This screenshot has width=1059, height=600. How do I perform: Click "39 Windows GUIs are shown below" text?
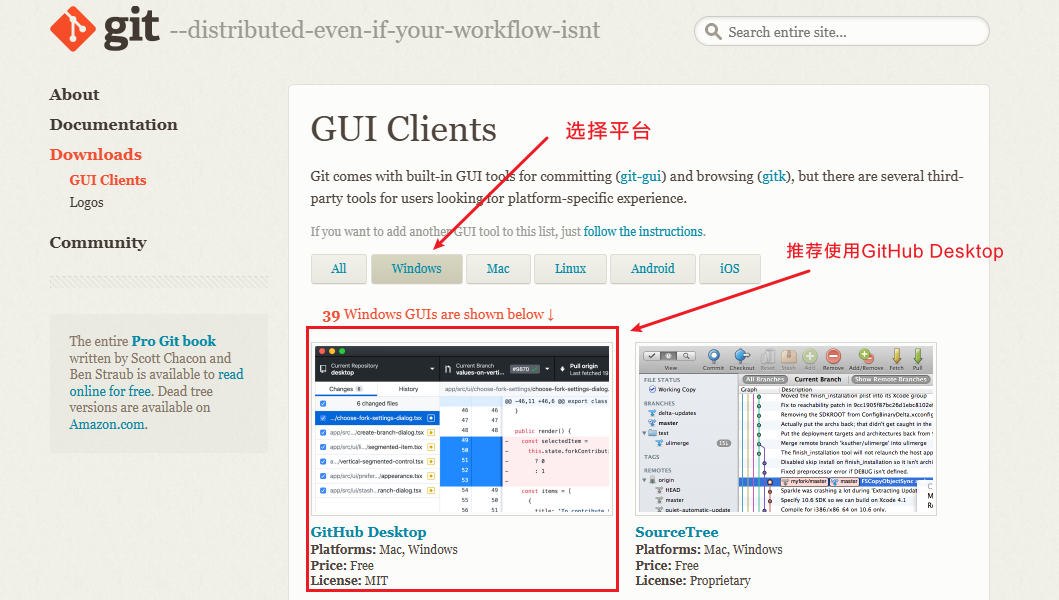click(x=438, y=314)
